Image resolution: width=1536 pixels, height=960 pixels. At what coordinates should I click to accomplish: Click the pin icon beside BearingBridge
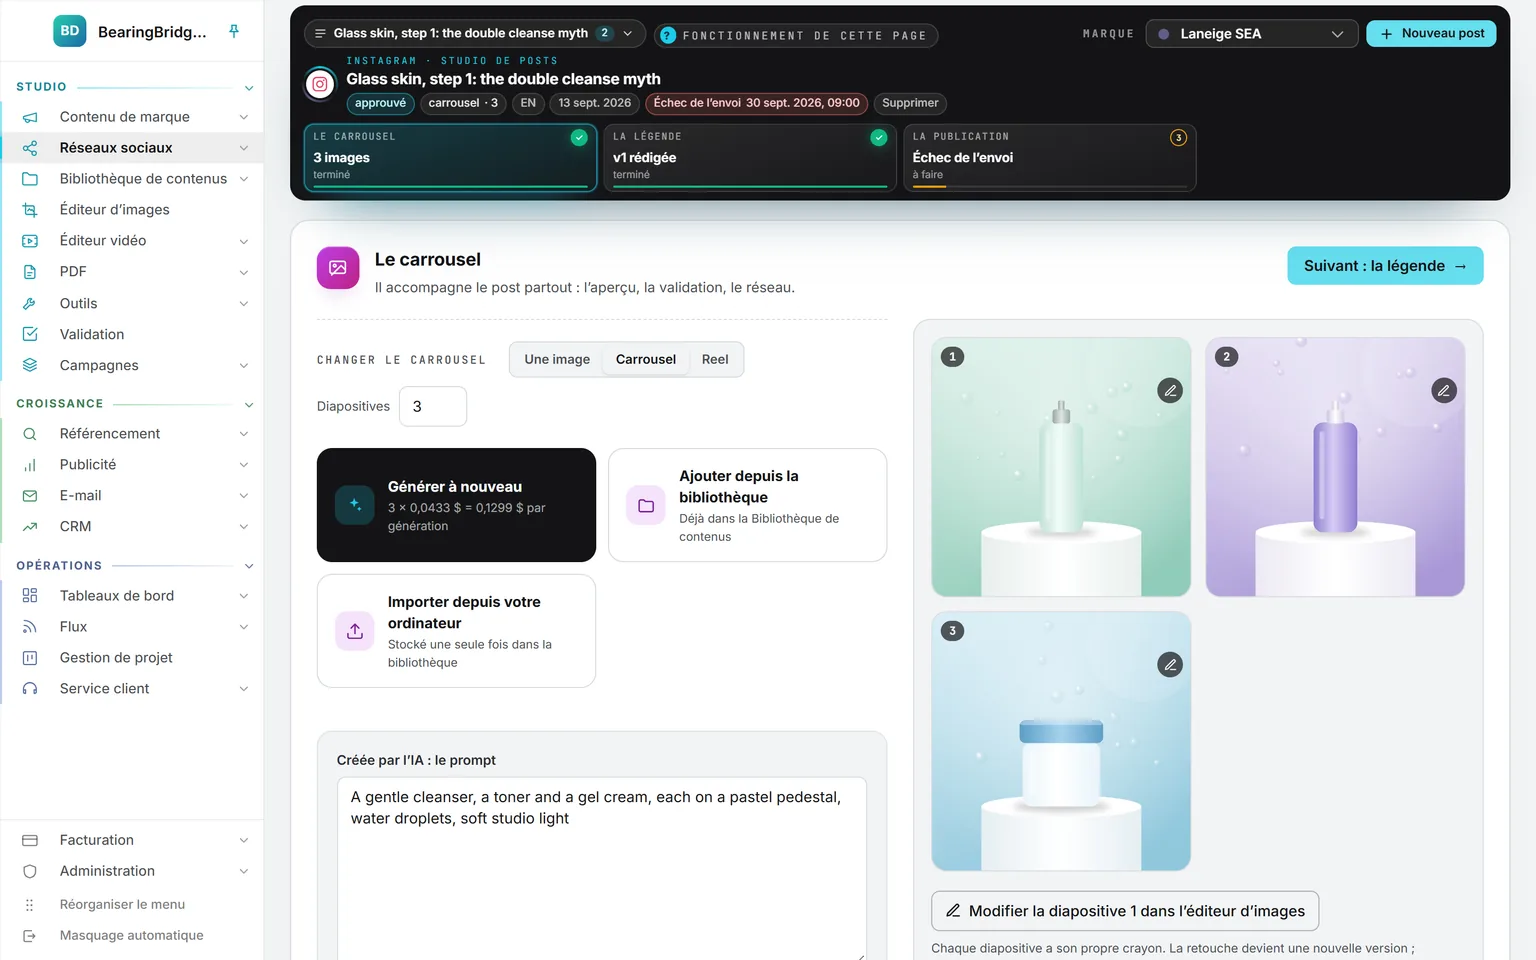[x=234, y=31]
